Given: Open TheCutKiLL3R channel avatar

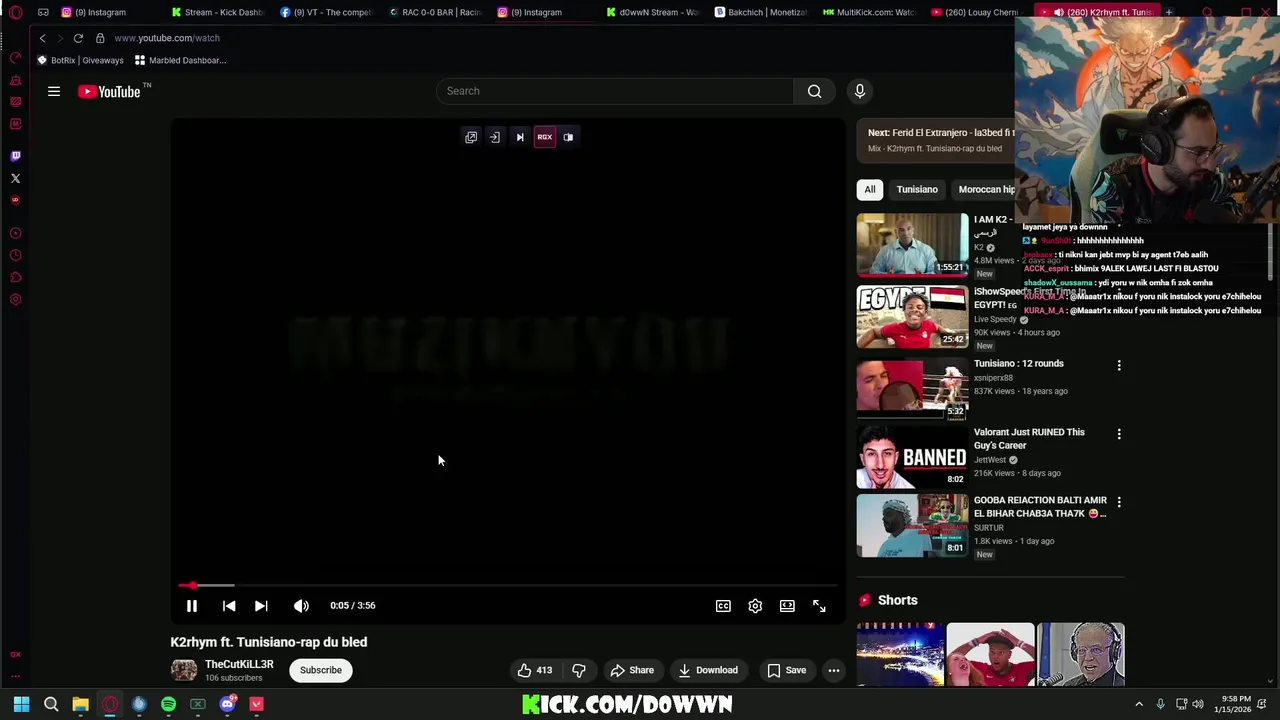Looking at the screenshot, I should (x=183, y=670).
